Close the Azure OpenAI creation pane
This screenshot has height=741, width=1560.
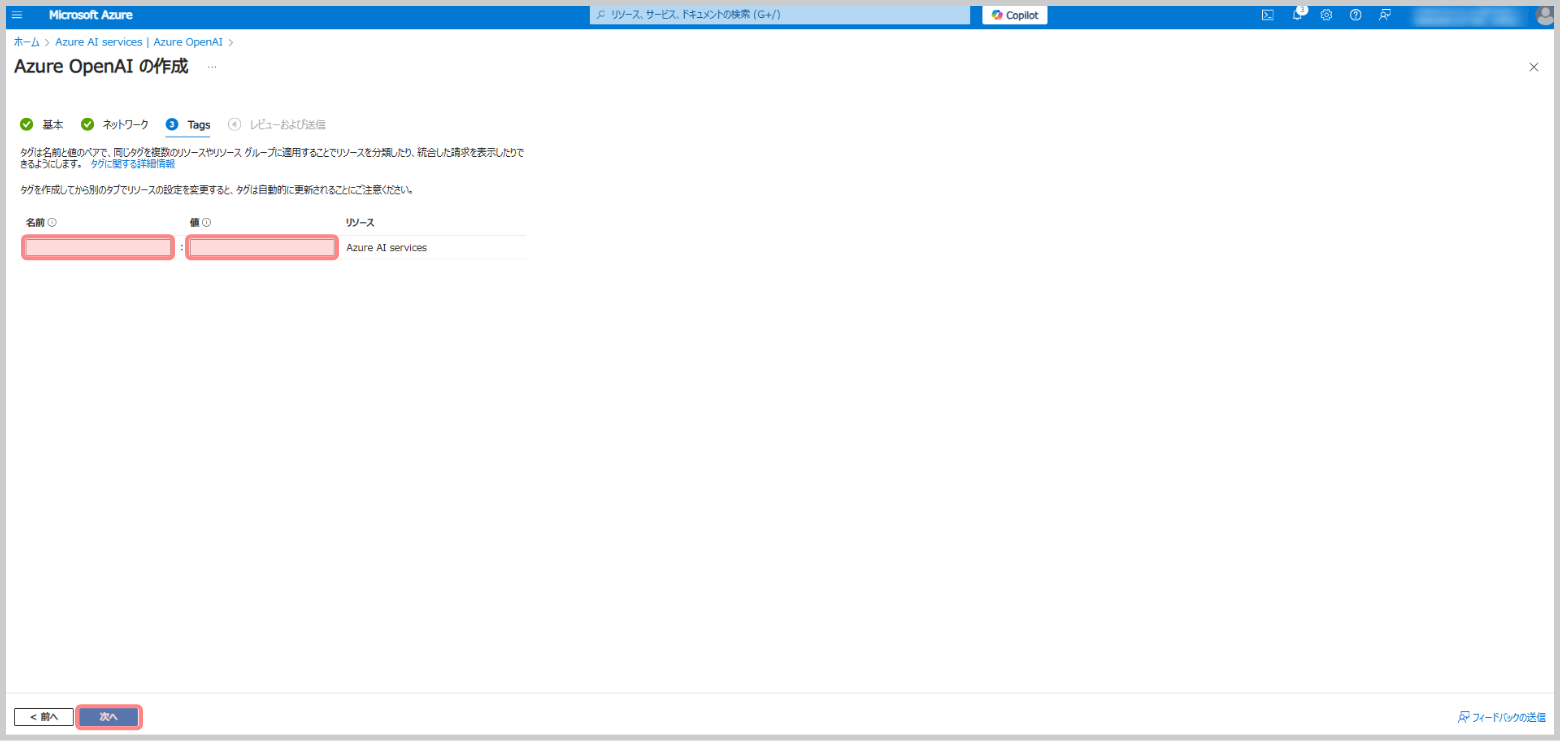pyautogui.click(x=1534, y=67)
